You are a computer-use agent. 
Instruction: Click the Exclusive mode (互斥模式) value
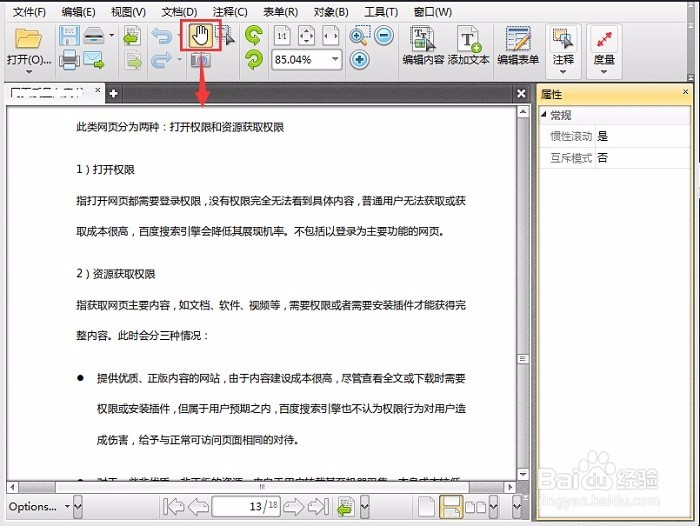point(643,158)
